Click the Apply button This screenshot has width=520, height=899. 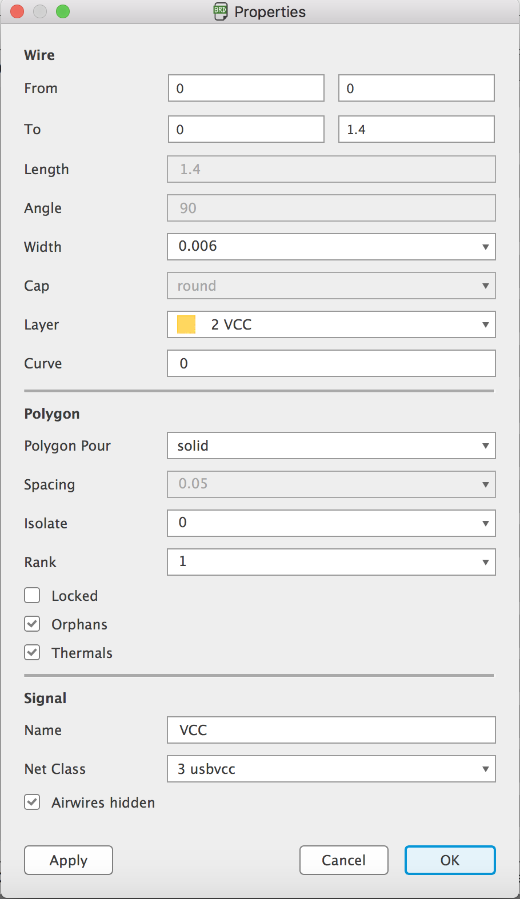pyautogui.click(x=68, y=860)
